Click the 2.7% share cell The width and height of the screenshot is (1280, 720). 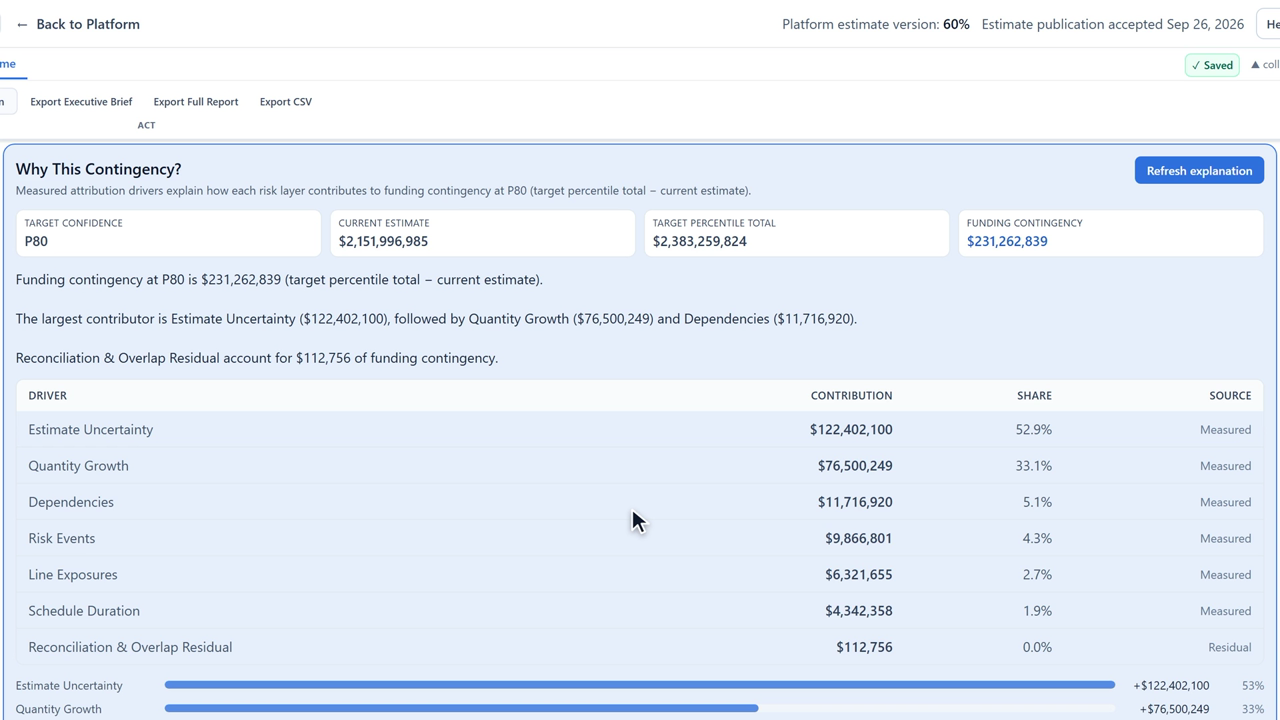[x=1037, y=574]
